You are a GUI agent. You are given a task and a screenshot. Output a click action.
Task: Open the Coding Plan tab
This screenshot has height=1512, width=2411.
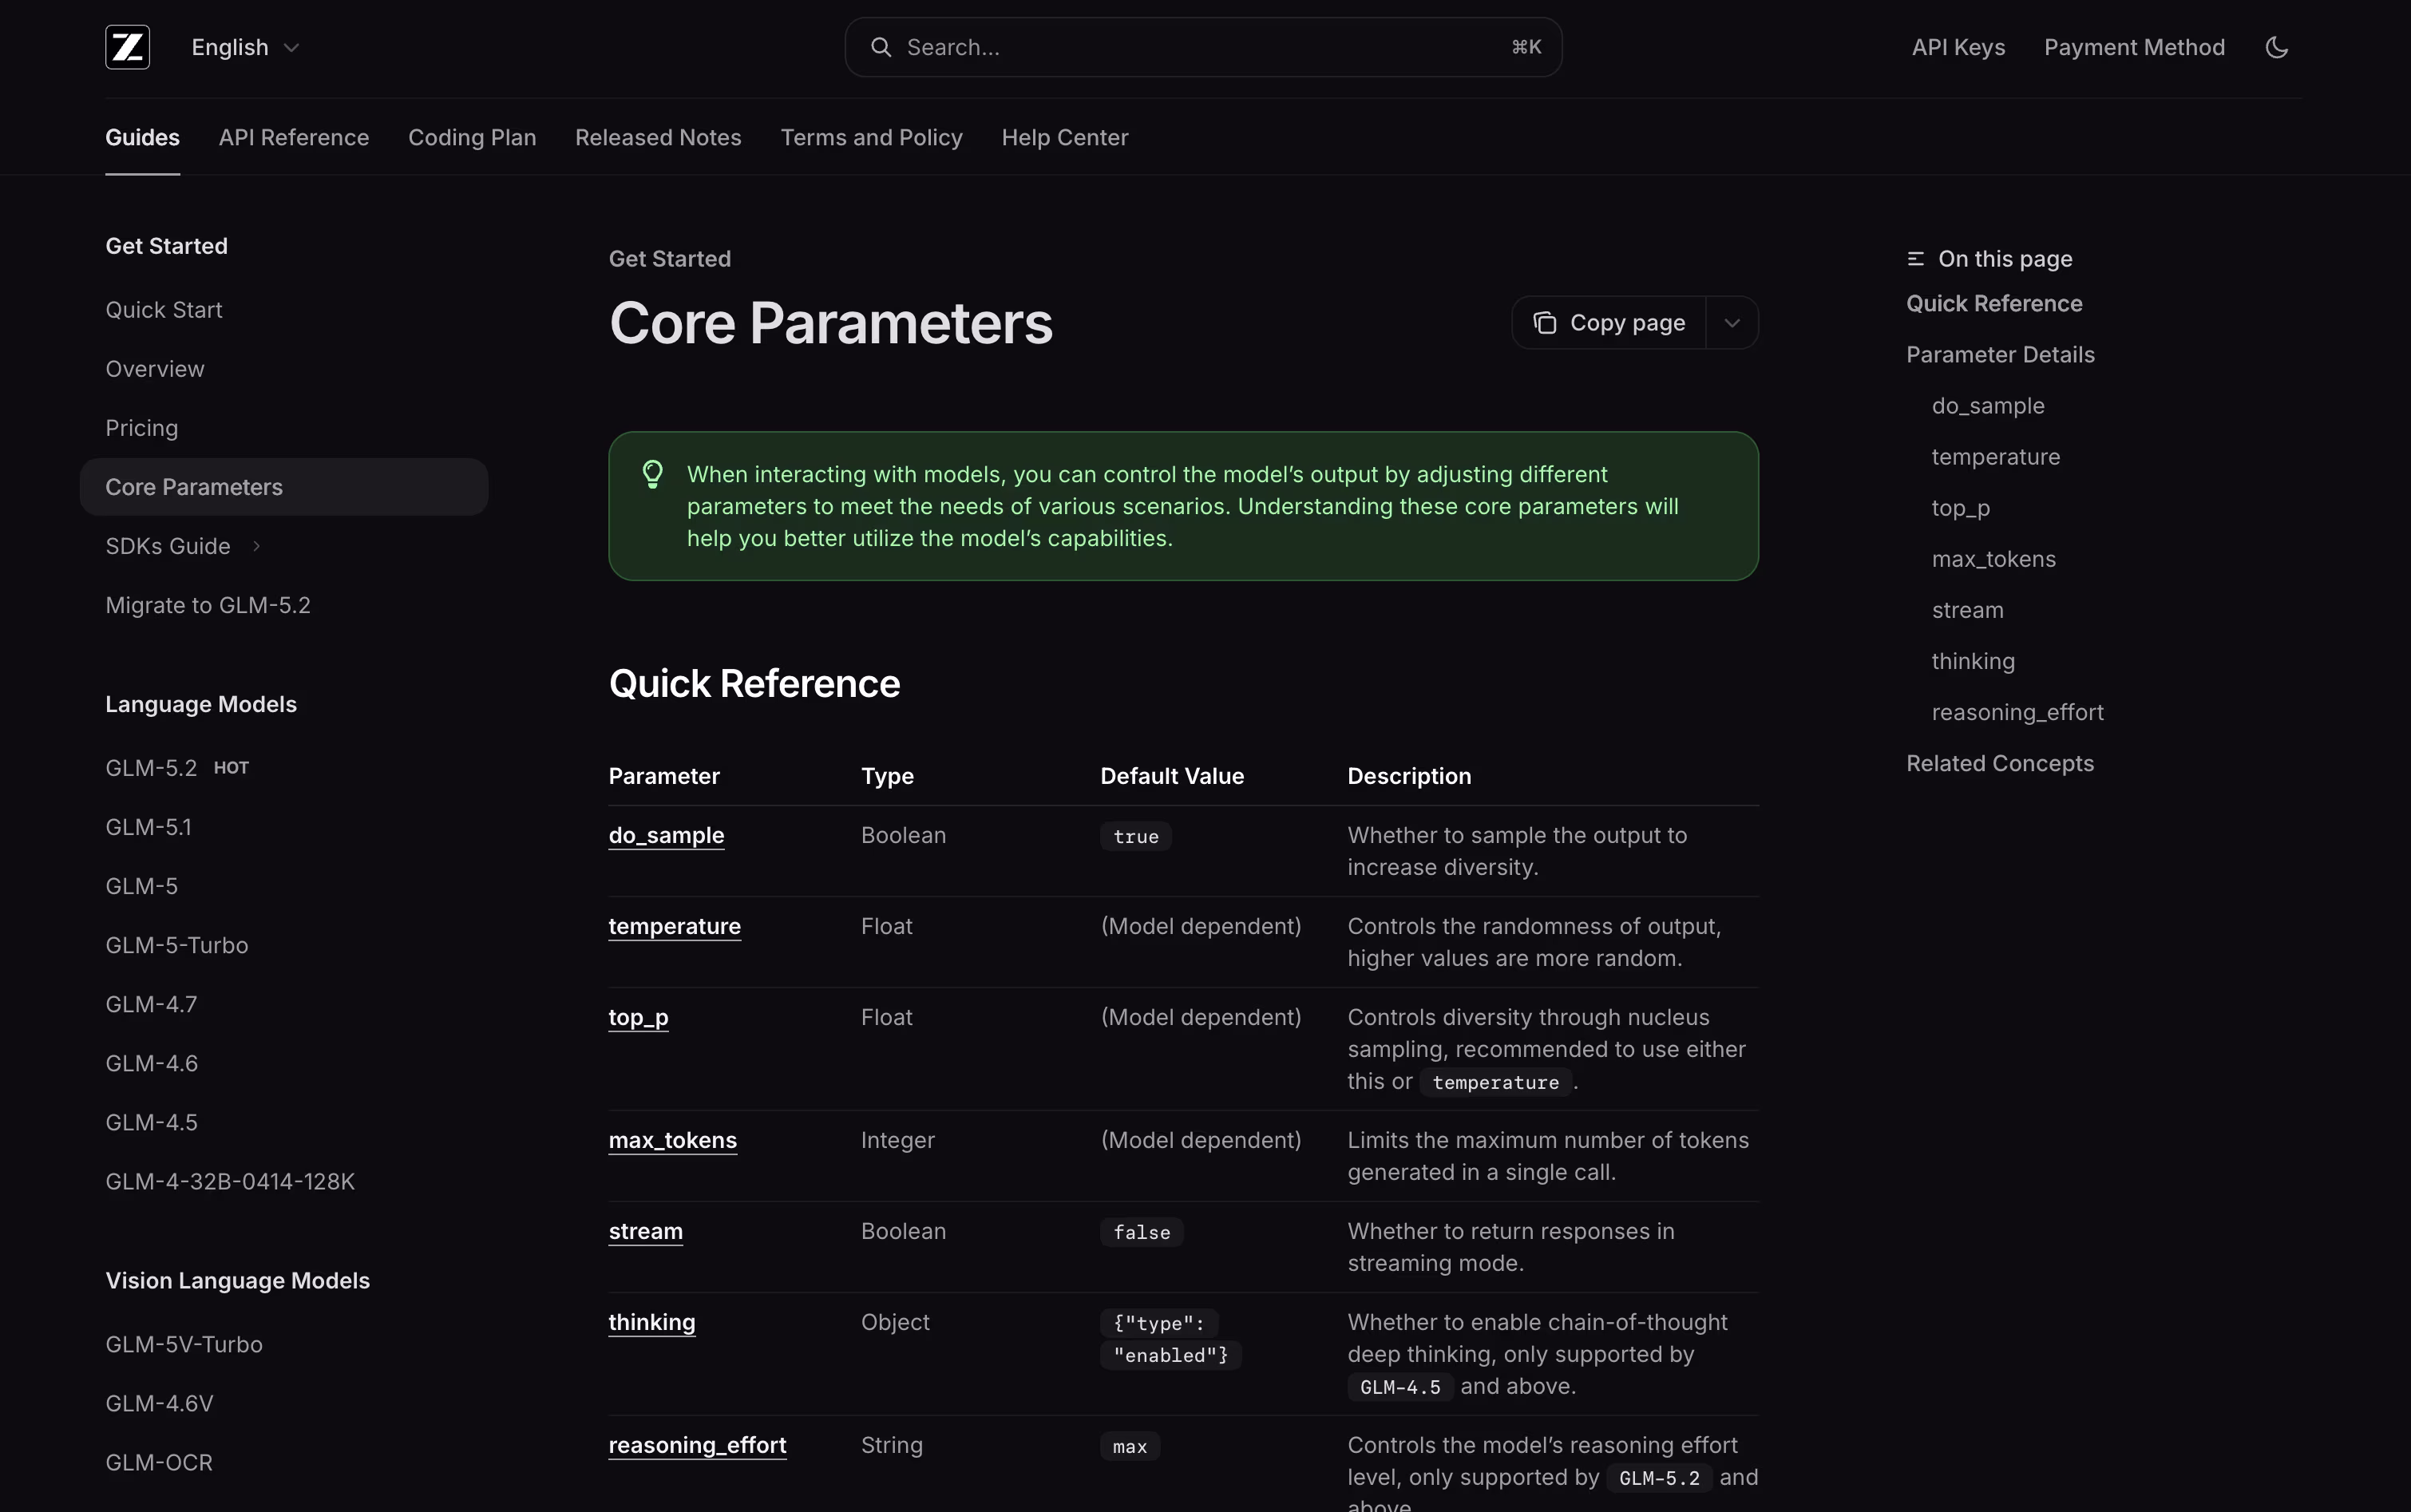(472, 137)
